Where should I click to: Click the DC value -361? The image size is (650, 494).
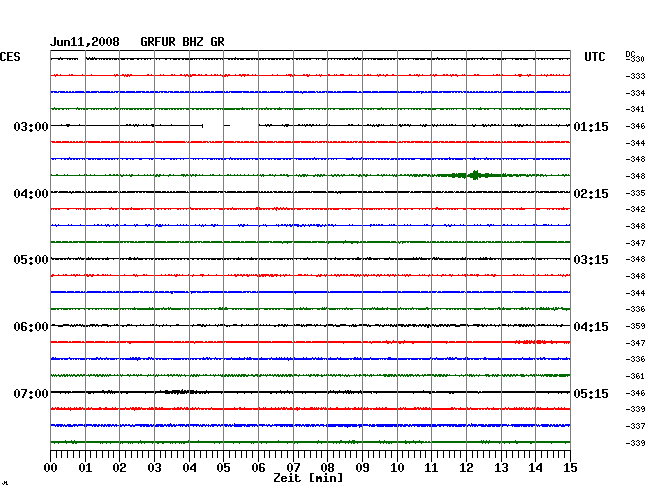[x=635, y=376]
